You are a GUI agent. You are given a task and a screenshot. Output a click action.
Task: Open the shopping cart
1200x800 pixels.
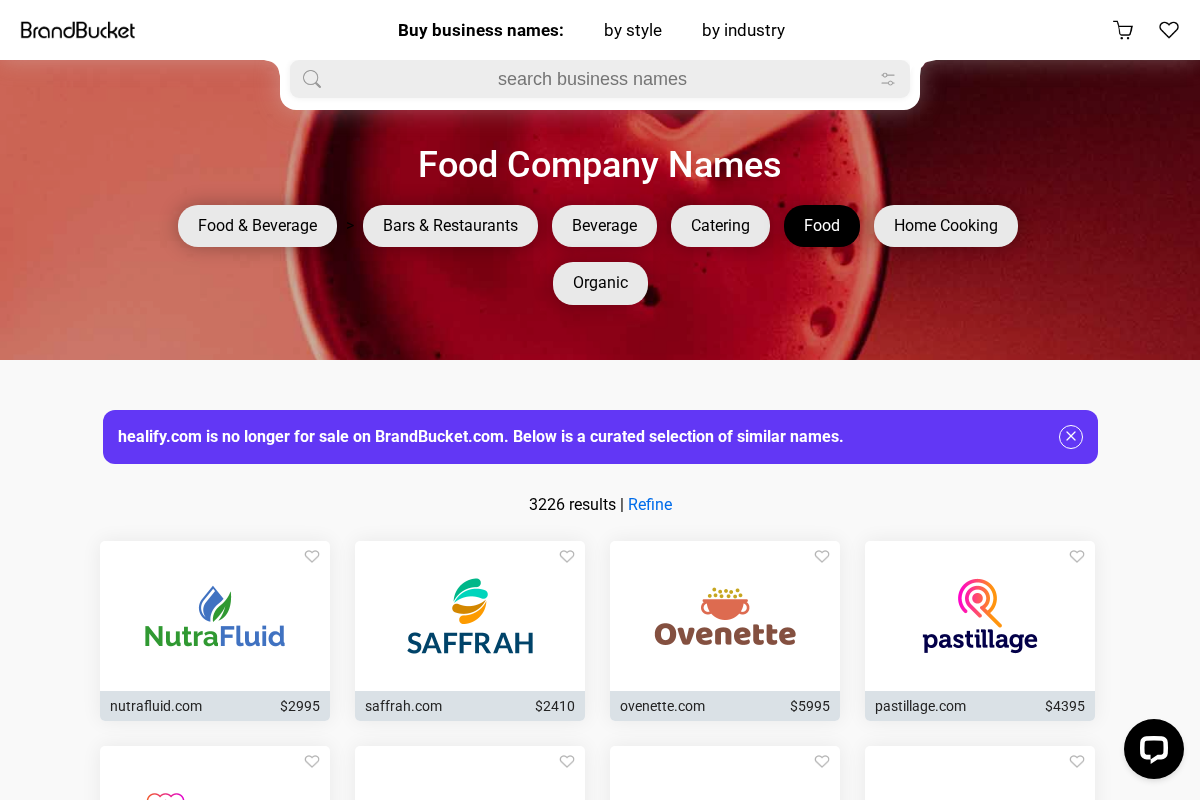[x=1123, y=30]
